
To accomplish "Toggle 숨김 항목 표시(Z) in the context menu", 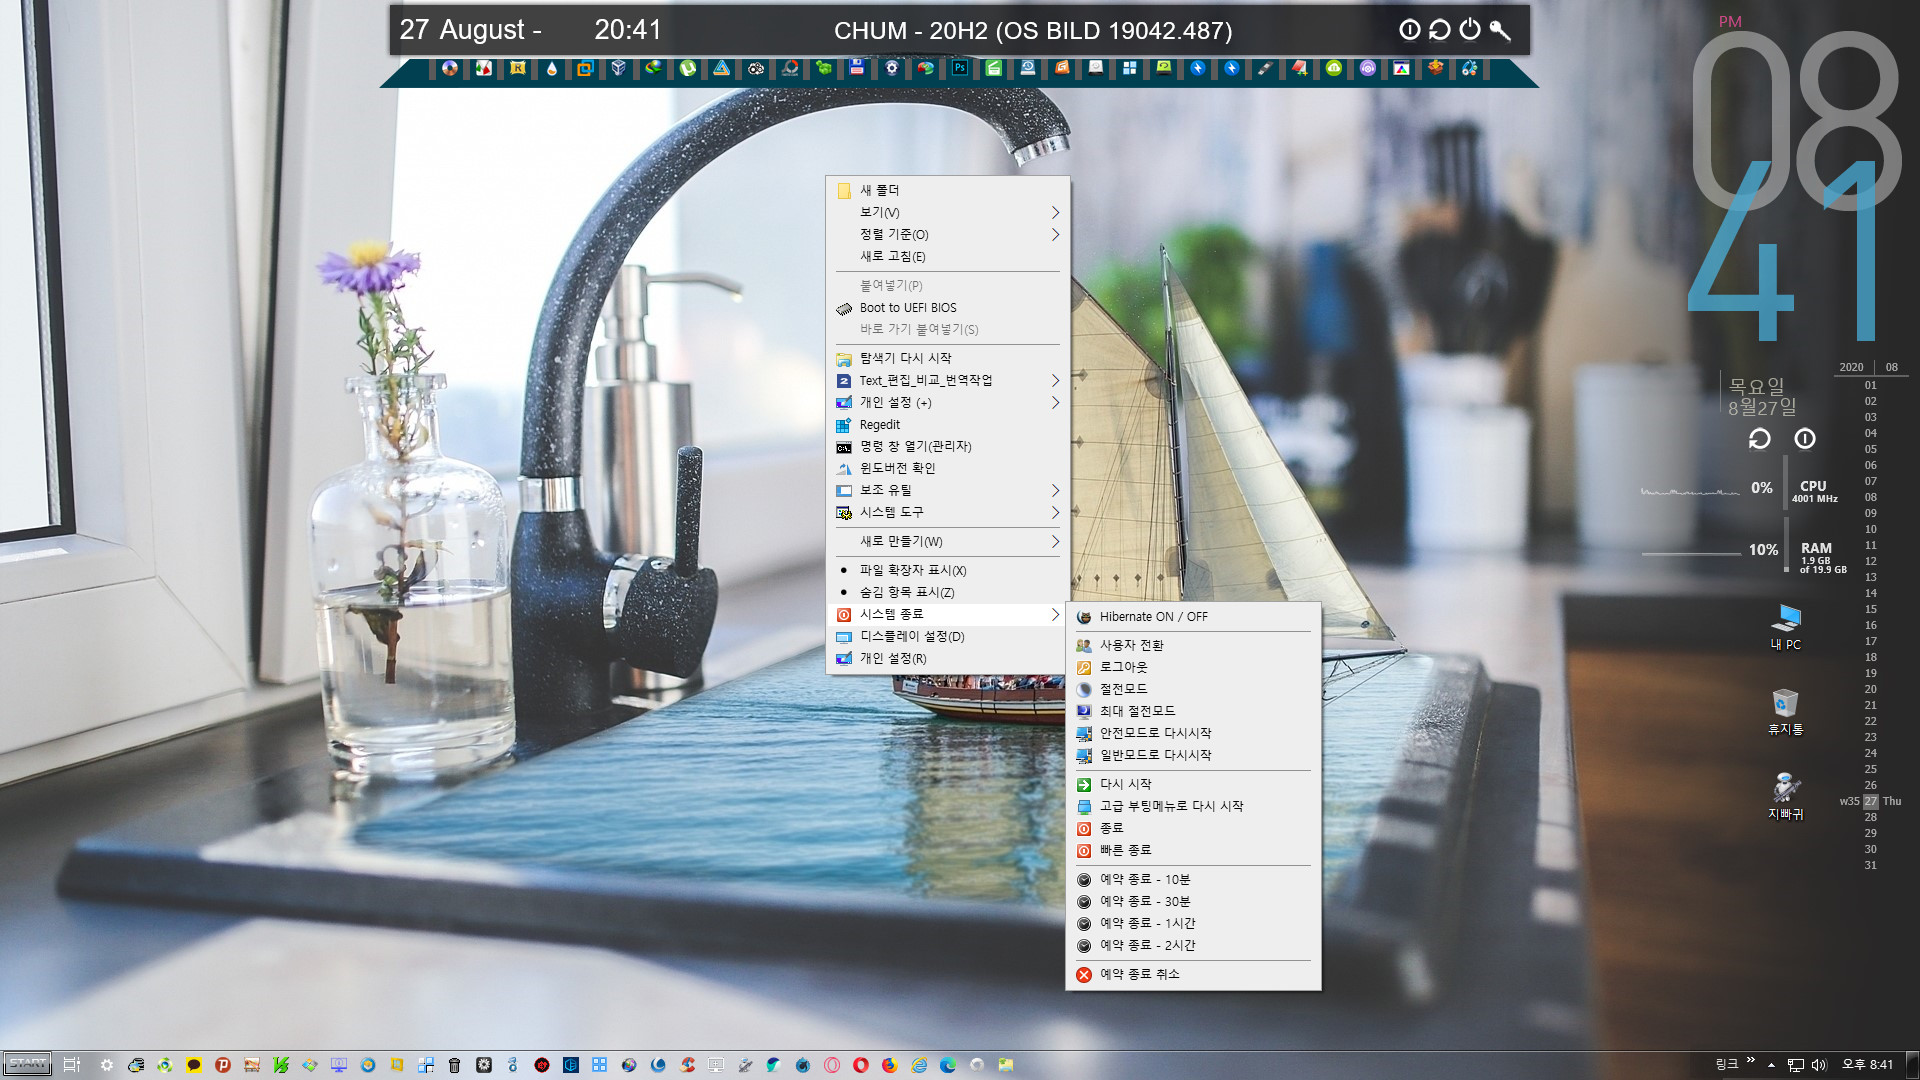I will pyautogui.click(x=948, y=592).
